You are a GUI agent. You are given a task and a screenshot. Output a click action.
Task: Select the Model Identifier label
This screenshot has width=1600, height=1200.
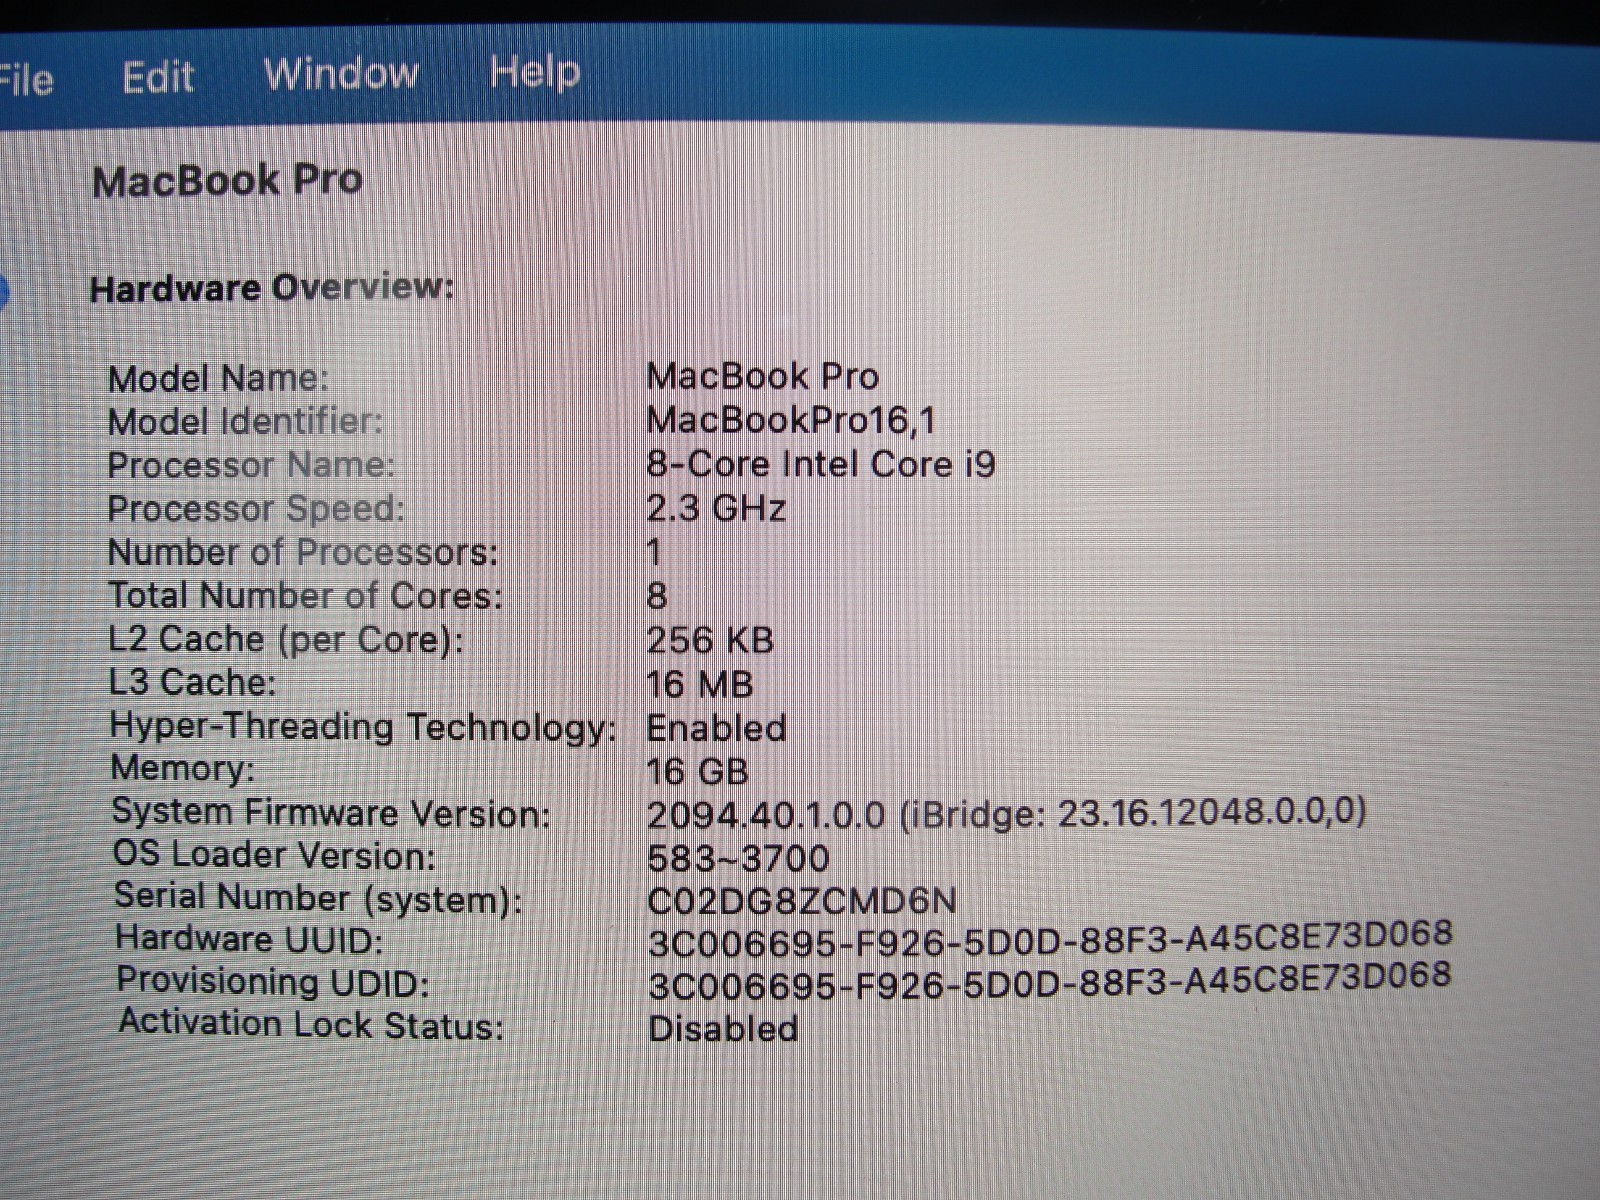(245, 422)
